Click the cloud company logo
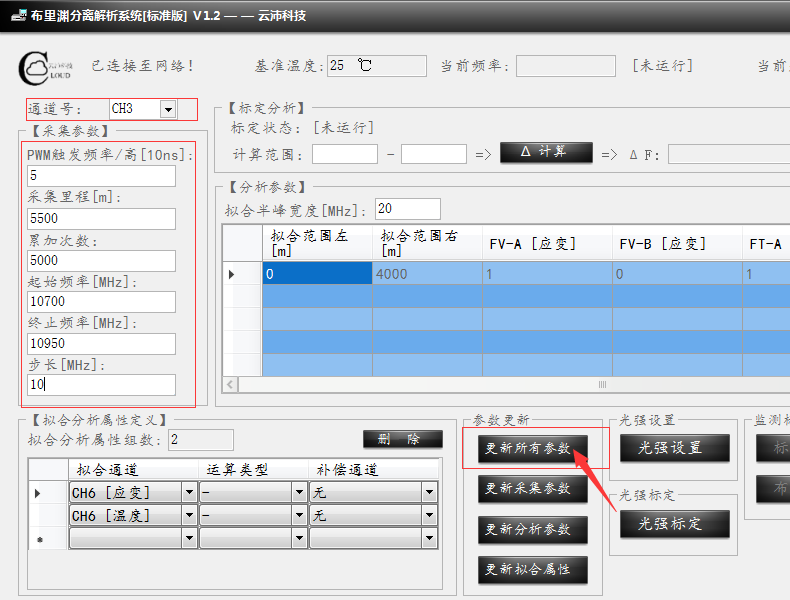The height and width of the screenshot is (600, 790). click(x=45, y=68)
